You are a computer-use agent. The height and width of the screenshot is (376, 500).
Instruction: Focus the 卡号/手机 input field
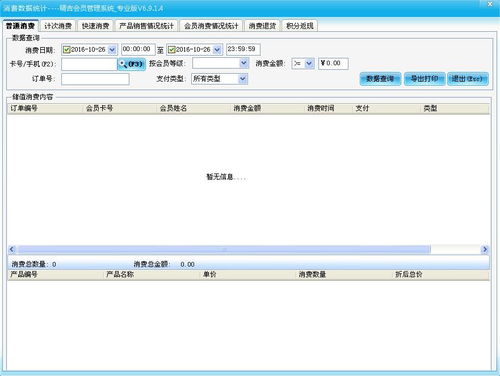89,64
